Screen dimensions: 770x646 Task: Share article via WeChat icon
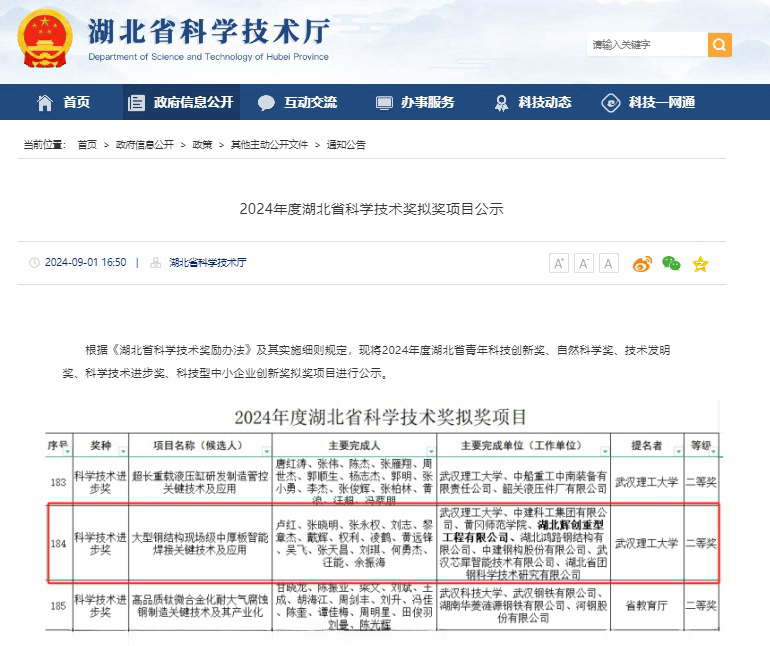point(671,264)
